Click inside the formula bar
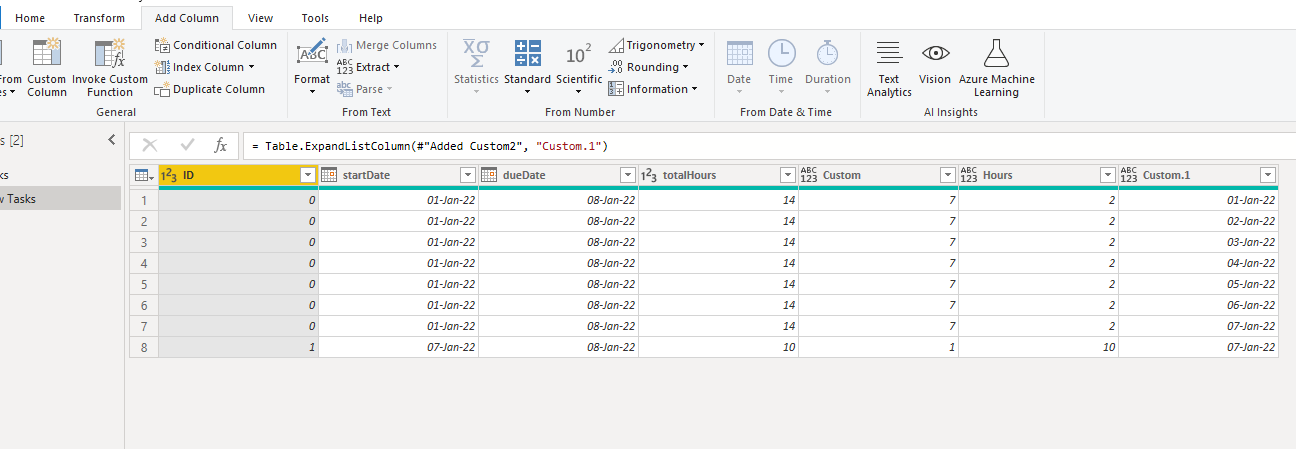This screenshot has width=1296, height=449. pos(769,146)
